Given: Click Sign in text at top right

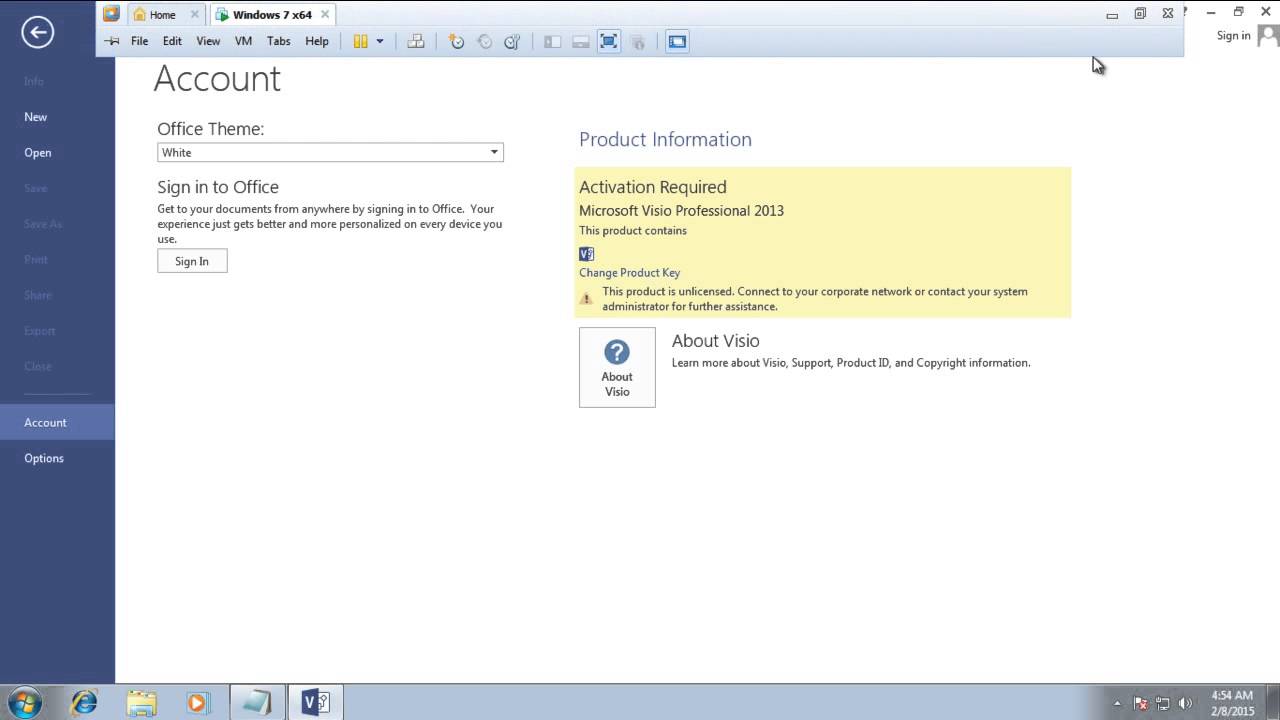Looking at the screenshot, I should pos(1233,36).
